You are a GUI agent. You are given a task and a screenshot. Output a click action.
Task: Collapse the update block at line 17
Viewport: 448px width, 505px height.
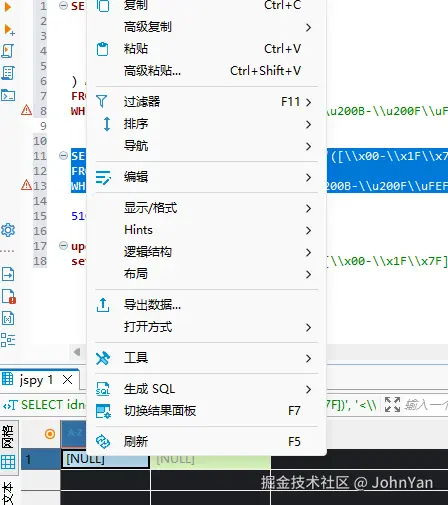click(x=63, y=245)
